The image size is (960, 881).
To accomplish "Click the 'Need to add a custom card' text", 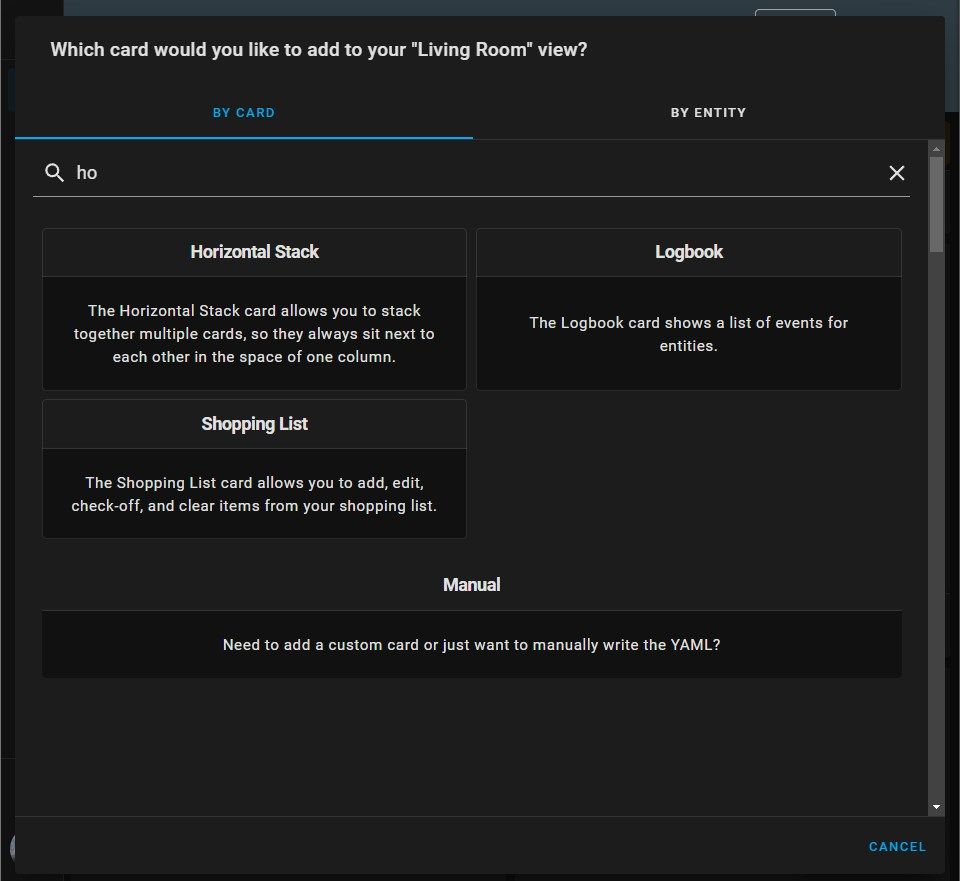I will coord(471,645).
